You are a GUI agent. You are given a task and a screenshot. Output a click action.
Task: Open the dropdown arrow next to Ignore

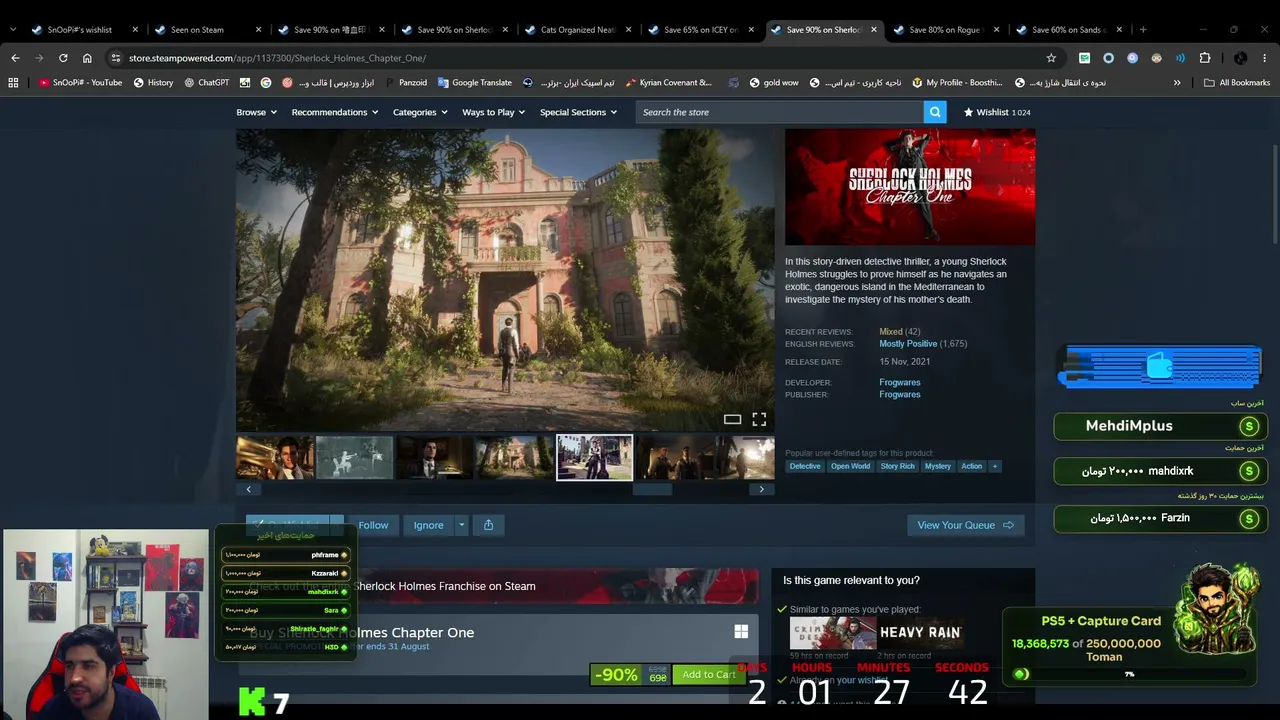(x=461, y=525)
